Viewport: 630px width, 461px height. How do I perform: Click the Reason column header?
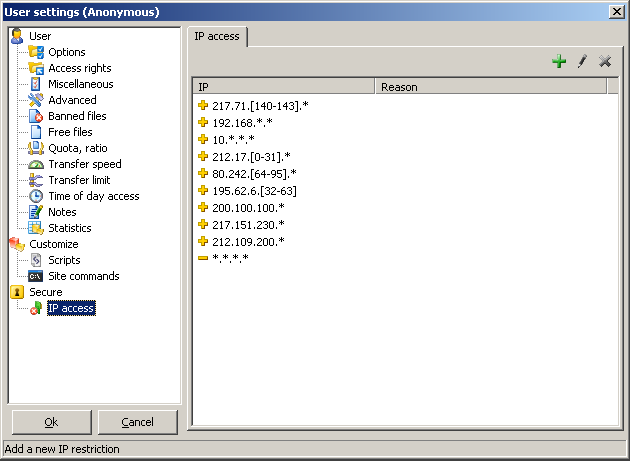[490, 87]
